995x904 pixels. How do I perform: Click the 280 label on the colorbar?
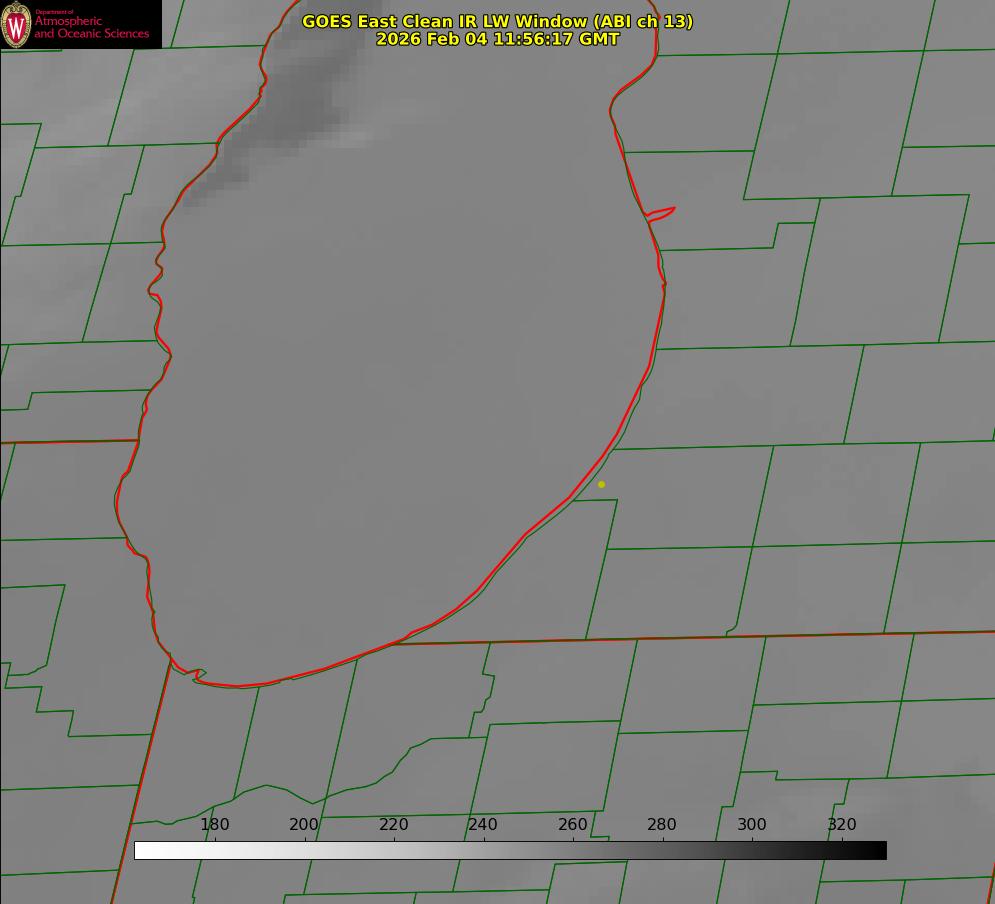pos(662,825)
